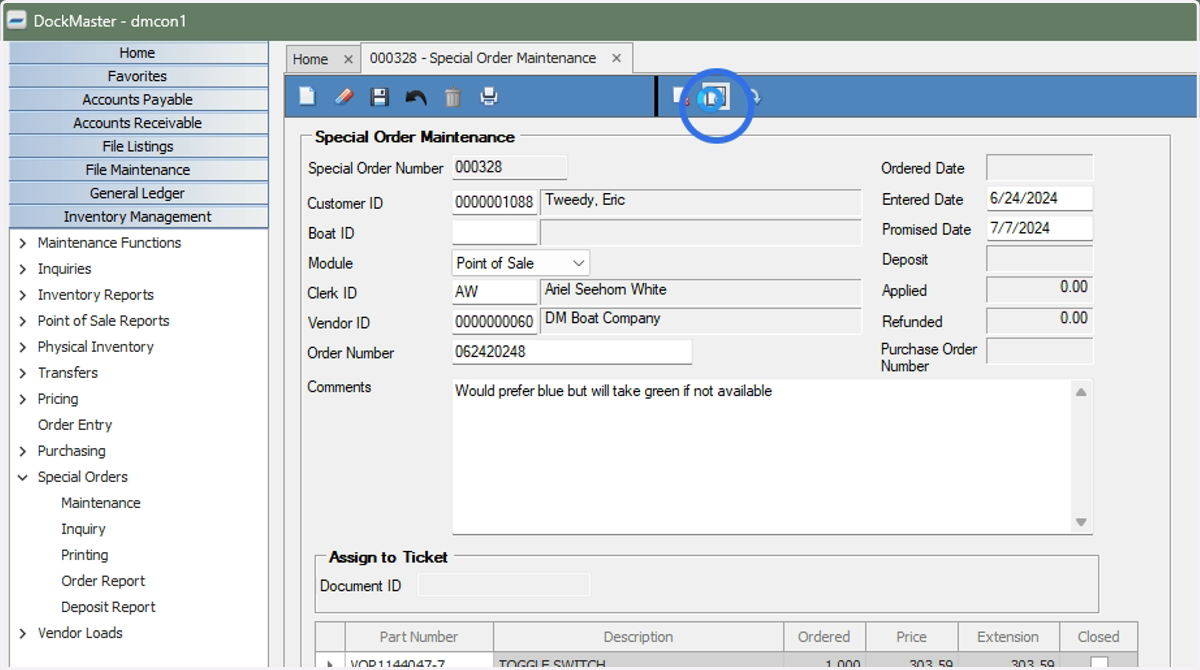Click the customer name Tweedy, Eric
1200x670 pixels.
click(x=585, y=200)
